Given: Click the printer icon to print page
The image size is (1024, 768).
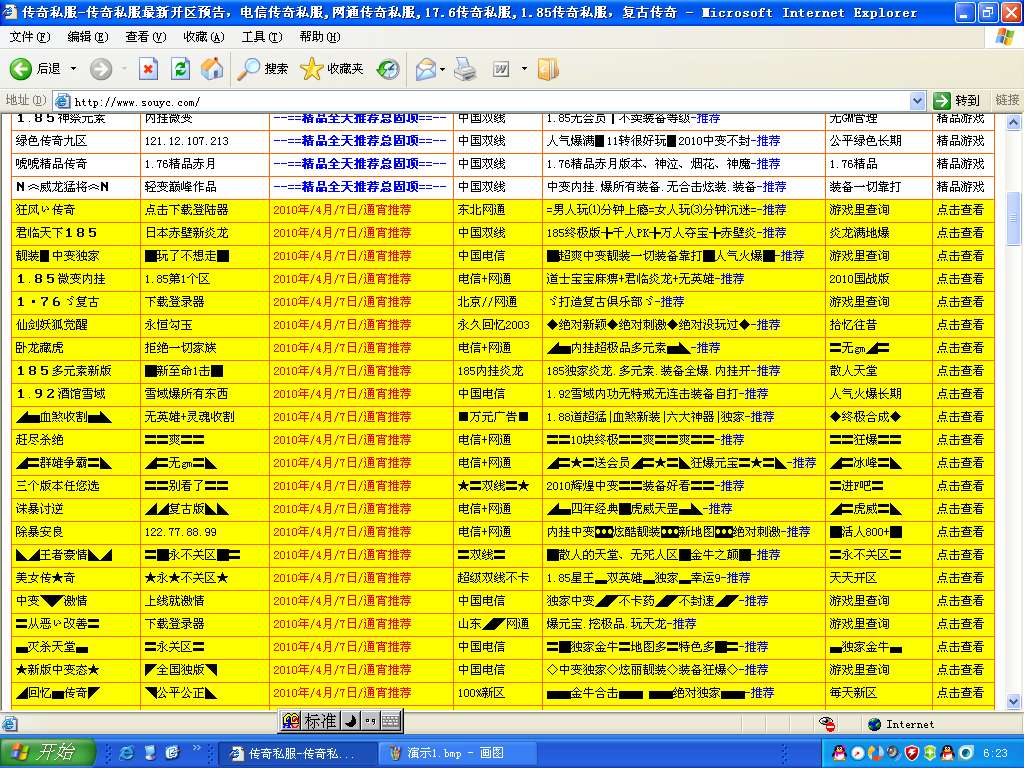Looking at the screenshot, I should click(x=465, y=69).
